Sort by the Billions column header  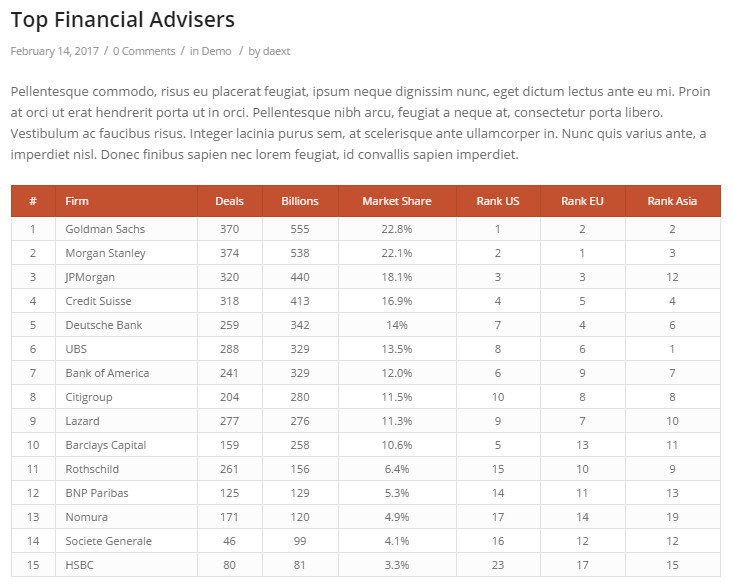point(300,201)
